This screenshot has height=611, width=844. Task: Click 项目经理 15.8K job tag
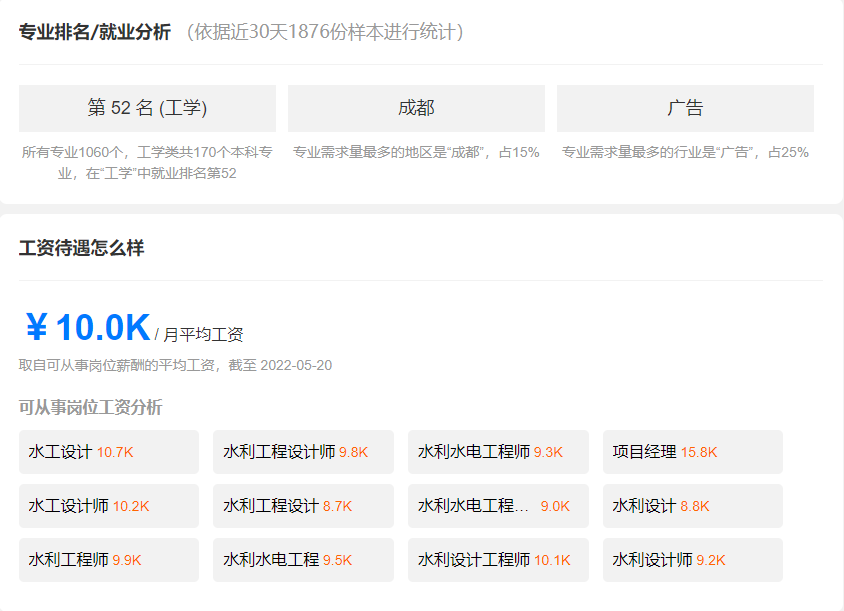click(x=693, y=452)
